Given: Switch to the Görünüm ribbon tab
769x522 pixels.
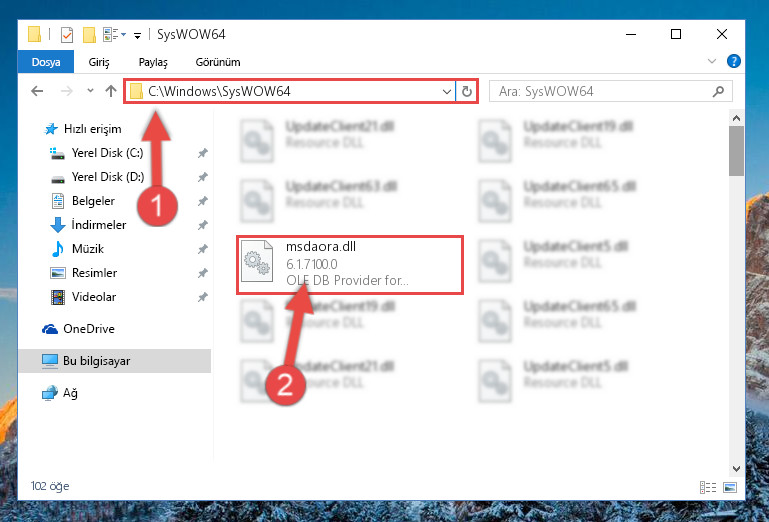Looking at the screenshot, I should click(218, 62).
